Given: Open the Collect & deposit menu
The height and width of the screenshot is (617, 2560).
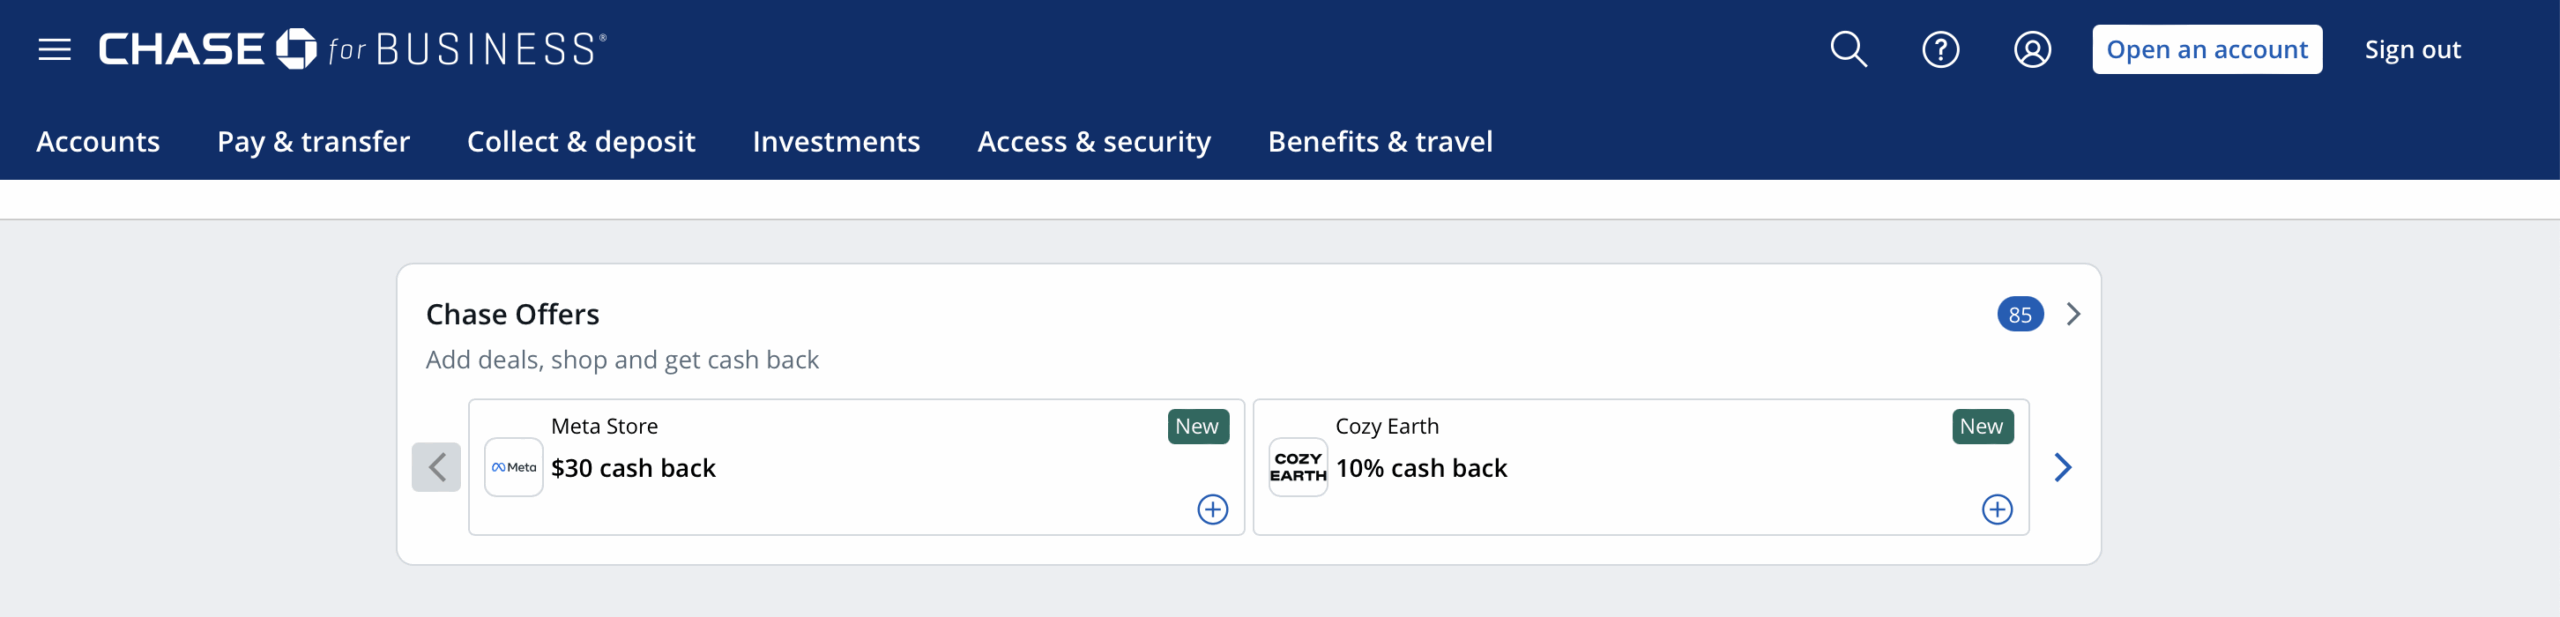Looking at the screenshot, I should click(581, 142).
